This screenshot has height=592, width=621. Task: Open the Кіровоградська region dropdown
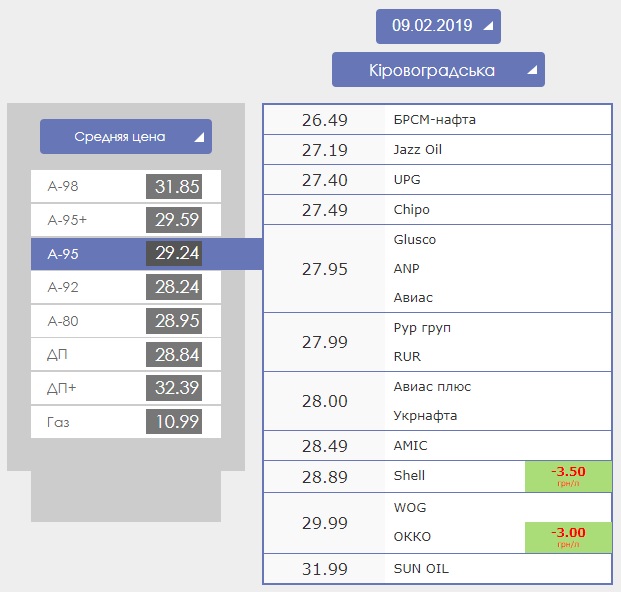[x=438, y=70]
